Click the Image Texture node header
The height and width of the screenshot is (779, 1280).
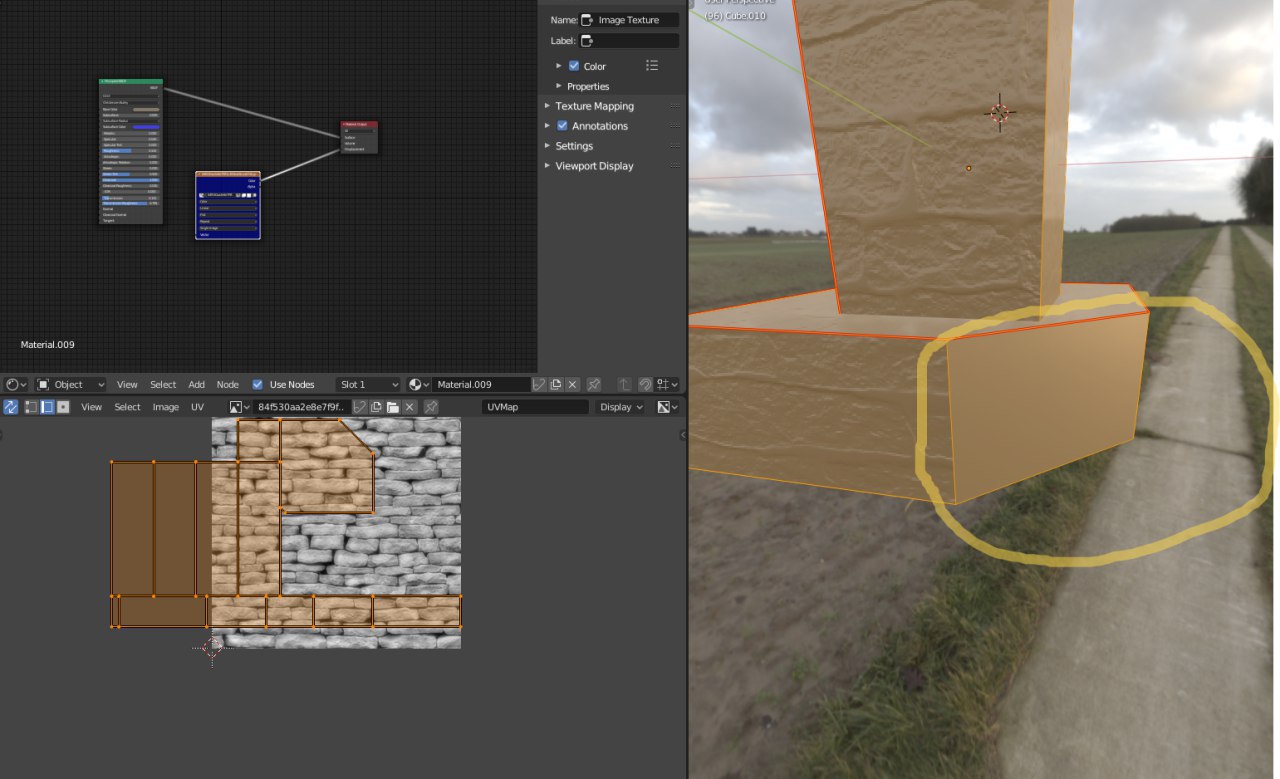click(x=228, y=174)
